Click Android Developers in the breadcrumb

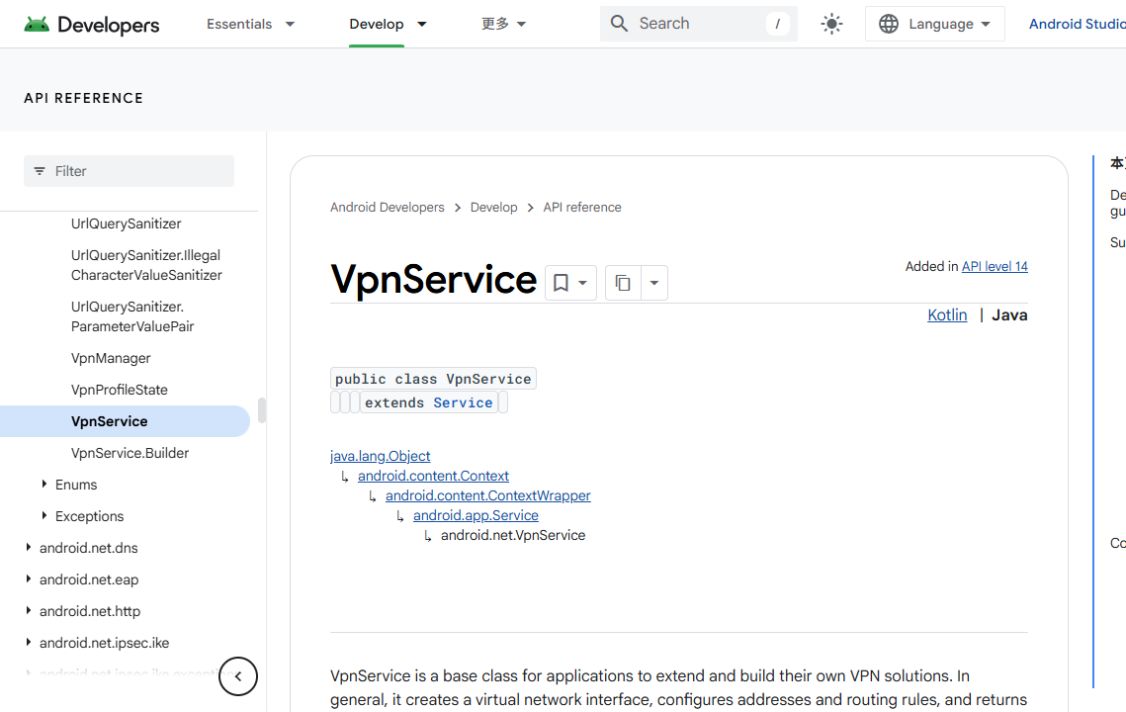tap(387, 207)
